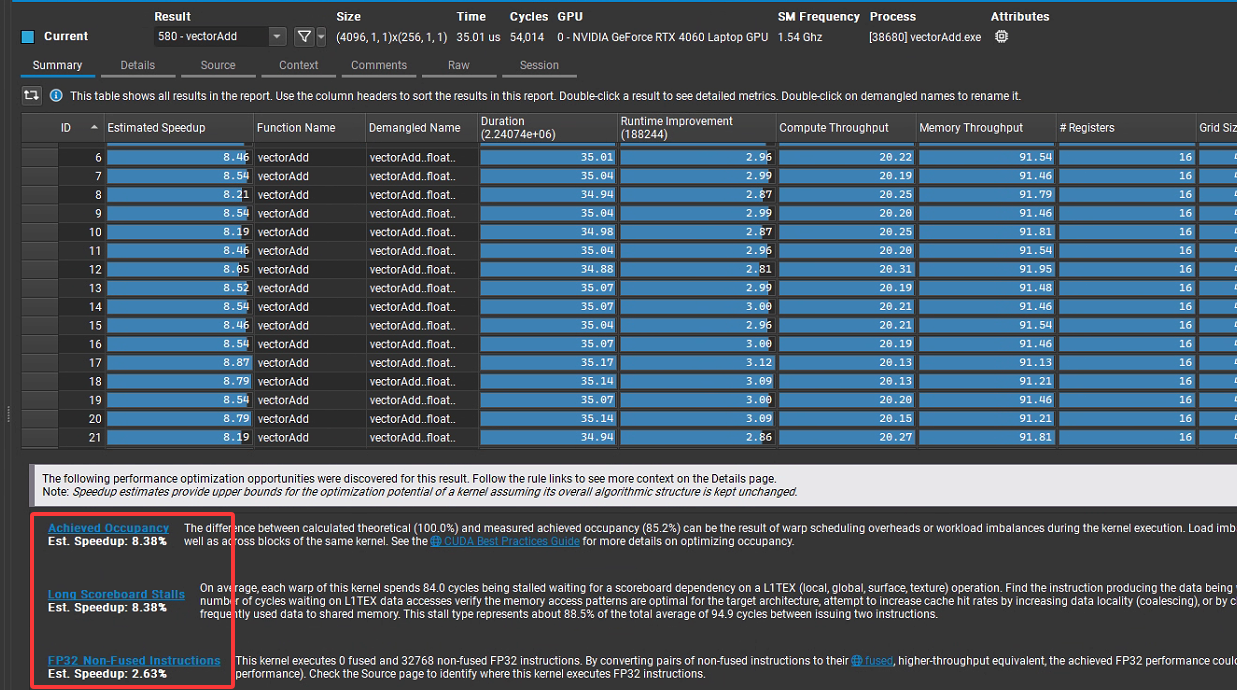Sort by Estimated Speedup column header
The width and height of the screenshot is (1237, 690).
156,128
